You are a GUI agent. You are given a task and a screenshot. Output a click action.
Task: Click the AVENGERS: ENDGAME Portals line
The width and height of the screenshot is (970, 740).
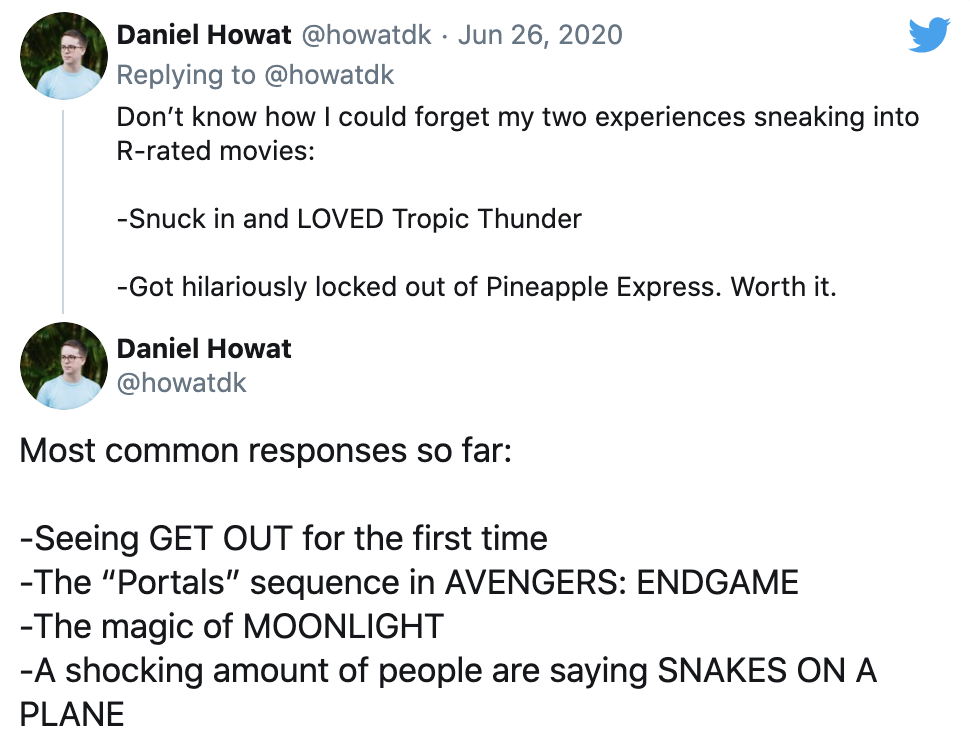[x=409, y=583]
